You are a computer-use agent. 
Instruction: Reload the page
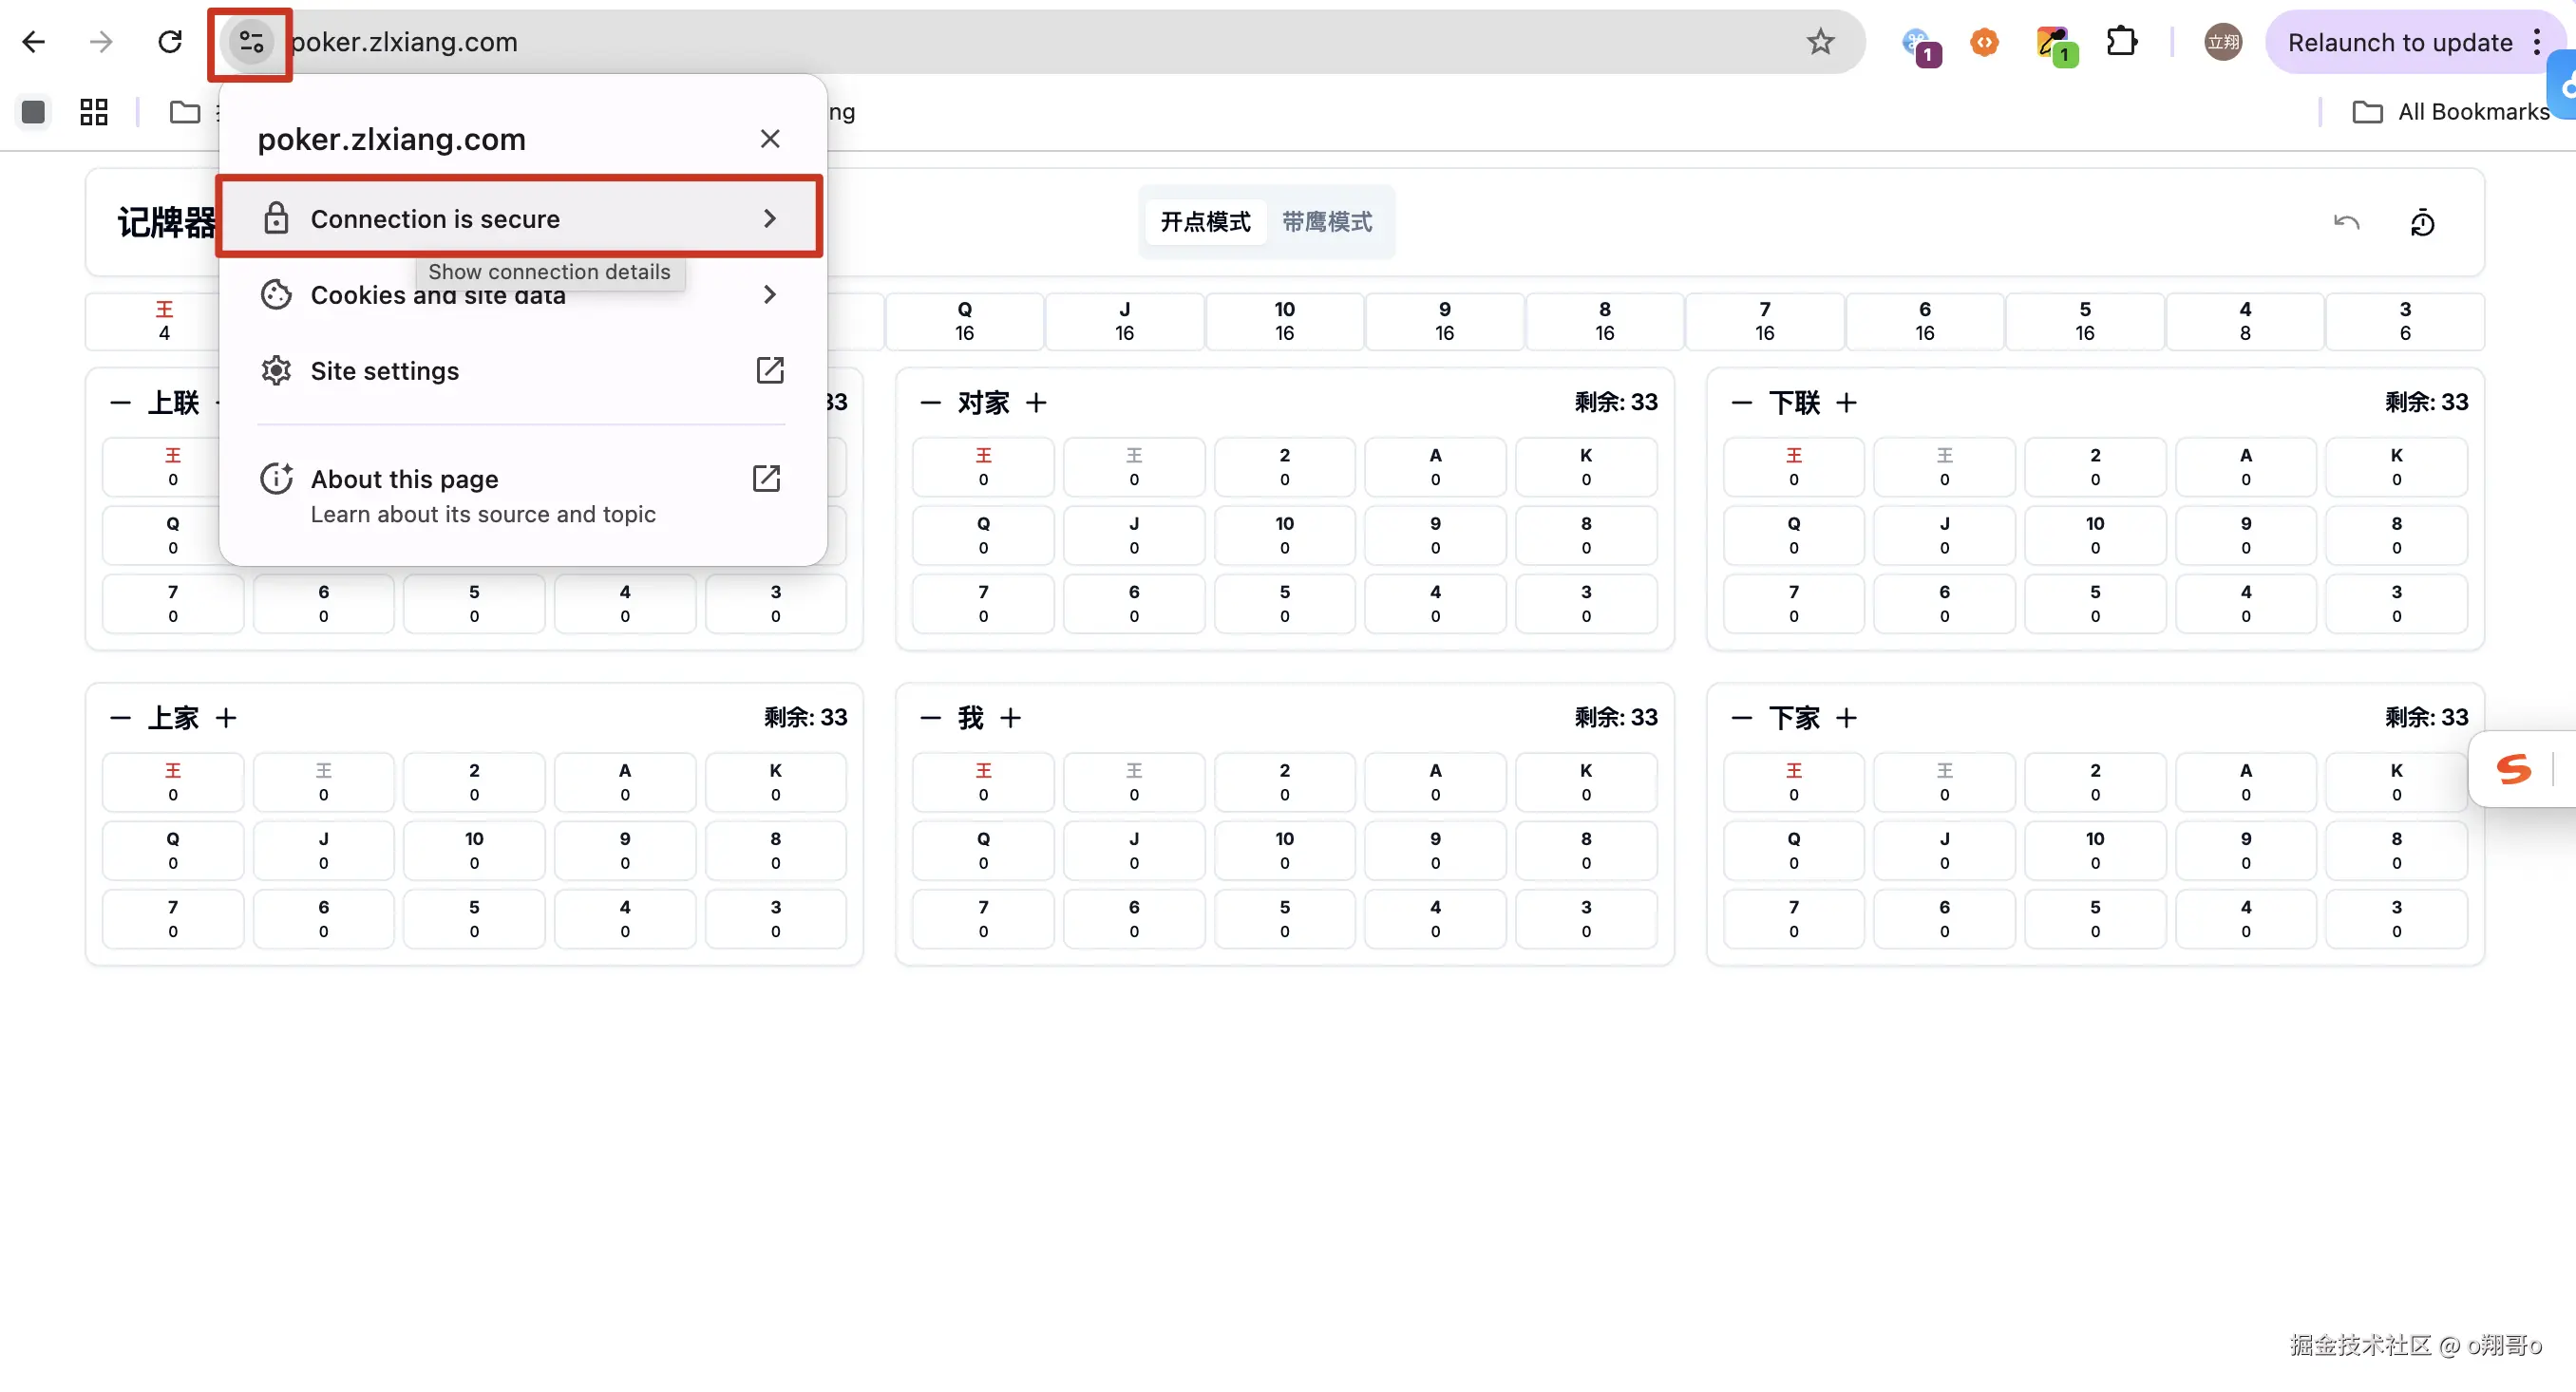pos(170,42)
